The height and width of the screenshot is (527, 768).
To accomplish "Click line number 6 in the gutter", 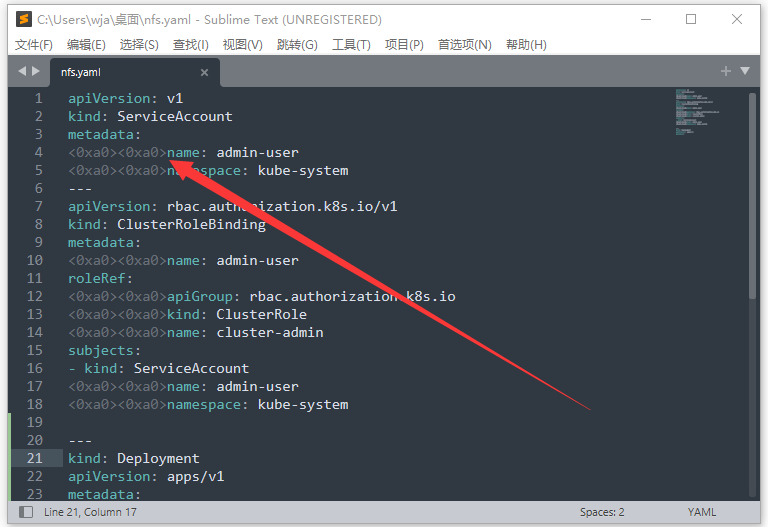I will (x=38, y=189).
